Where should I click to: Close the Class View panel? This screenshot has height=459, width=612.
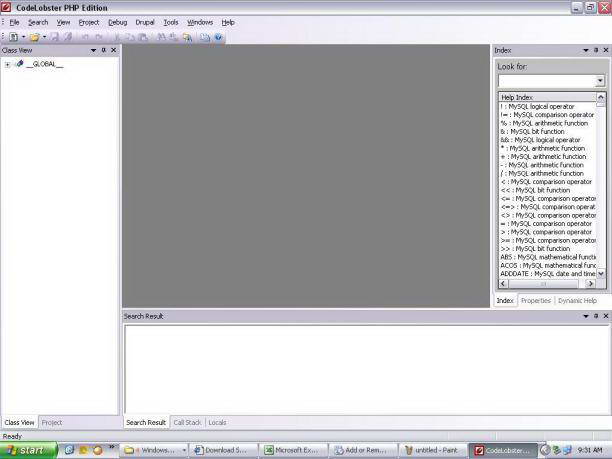coord(114,50)
